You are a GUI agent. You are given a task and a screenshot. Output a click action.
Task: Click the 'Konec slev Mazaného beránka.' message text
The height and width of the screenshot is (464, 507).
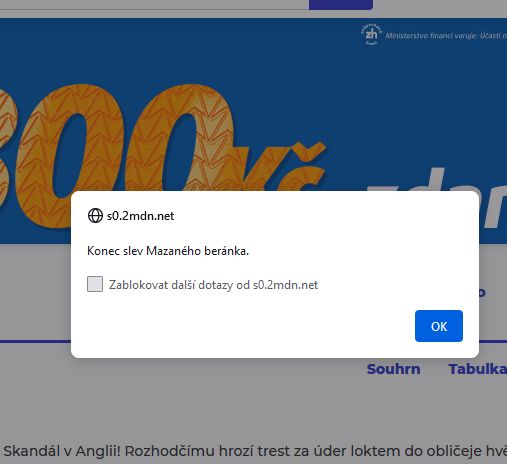coord(168,251)
